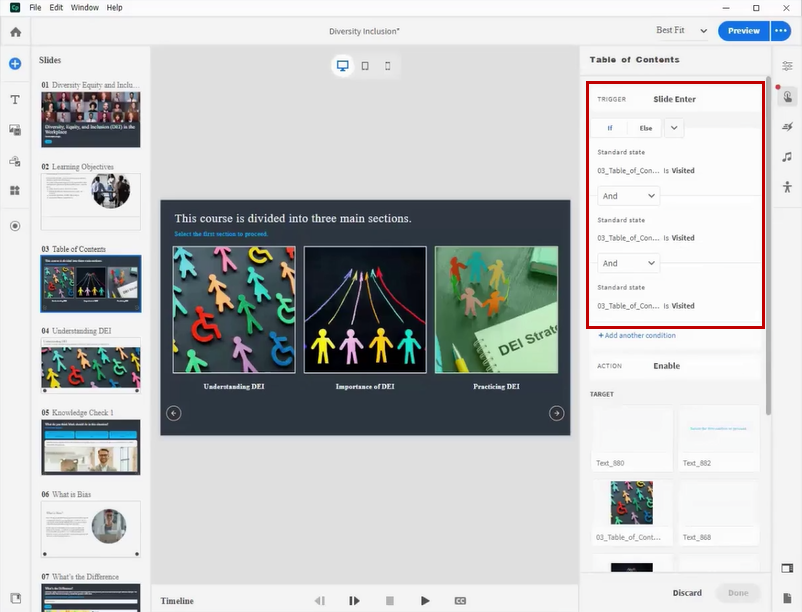Open the File menu
This screenshot has height=612, width=802.
(x=35, y=7)
